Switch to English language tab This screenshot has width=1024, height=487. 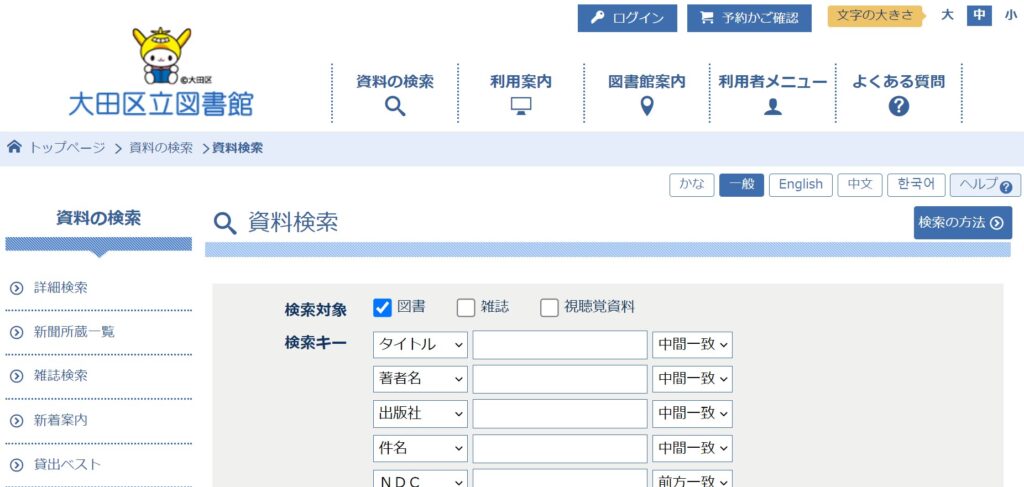(x=800, y=185)
